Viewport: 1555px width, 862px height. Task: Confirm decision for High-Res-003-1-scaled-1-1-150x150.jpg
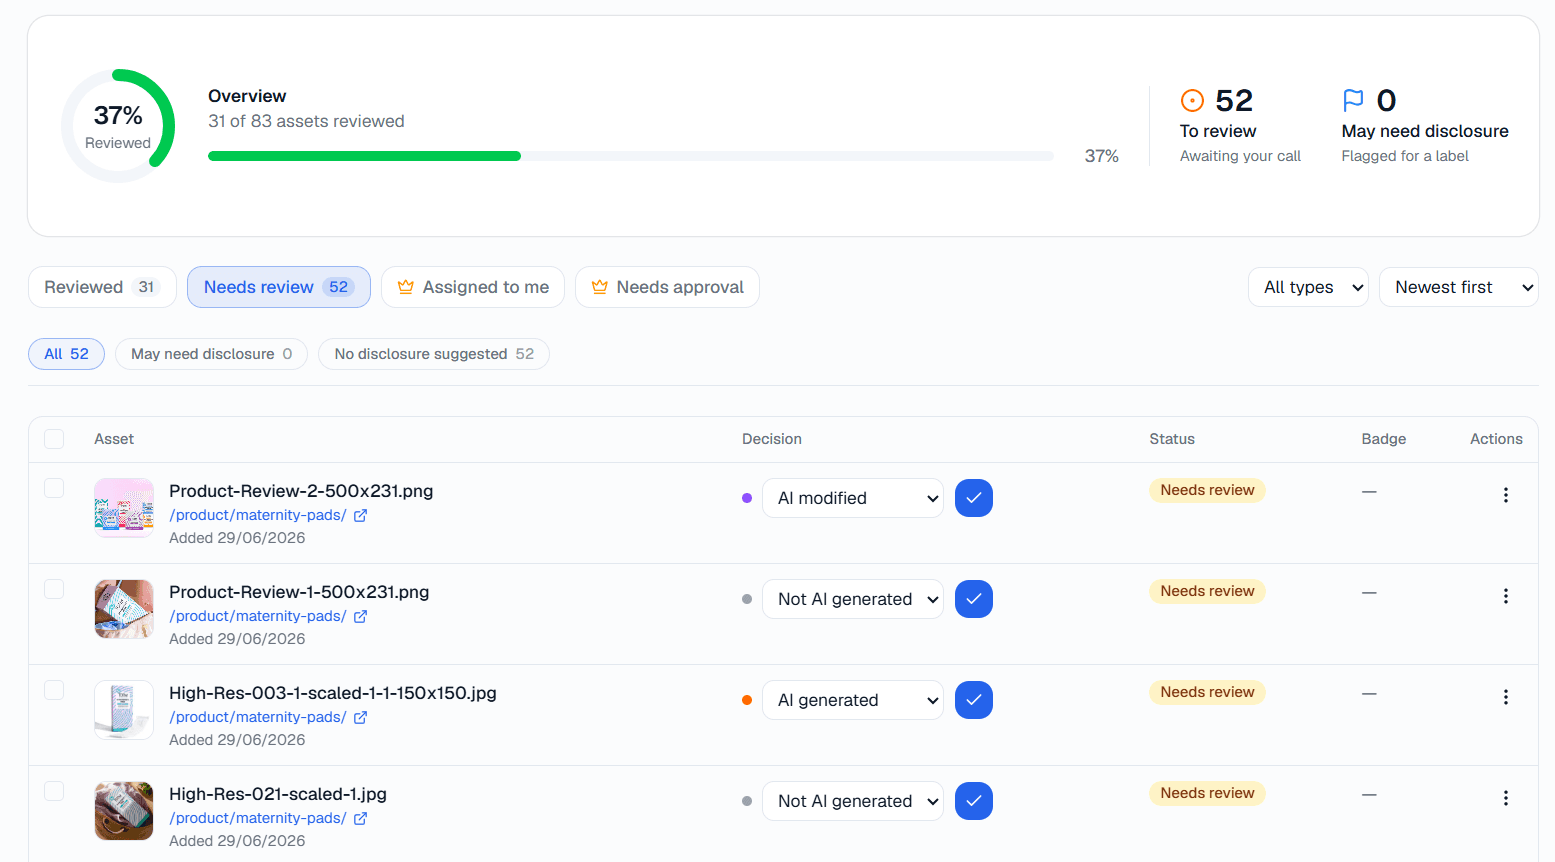[x=973, y=700]
